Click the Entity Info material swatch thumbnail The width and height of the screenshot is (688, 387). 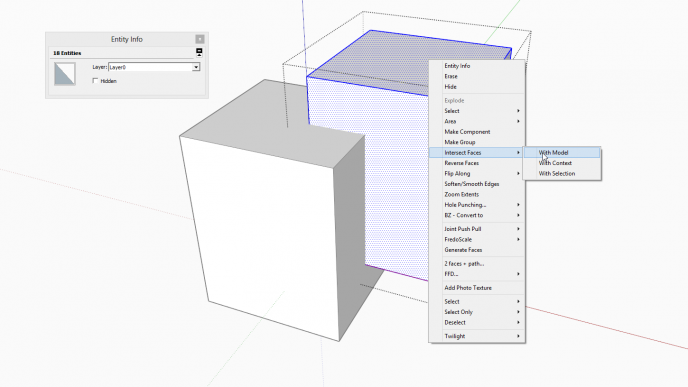click(64, 74)
